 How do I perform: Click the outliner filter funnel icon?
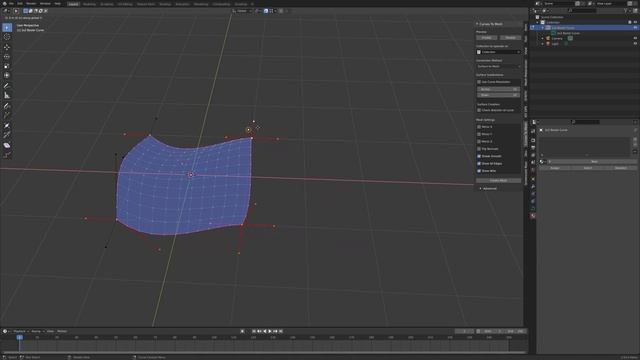[x=626, y=11]
